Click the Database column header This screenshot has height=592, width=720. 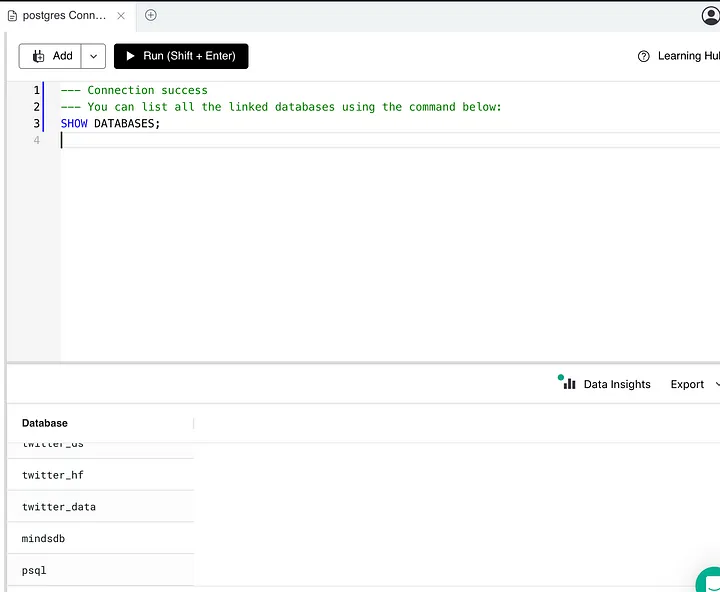(x=45, y=423)
